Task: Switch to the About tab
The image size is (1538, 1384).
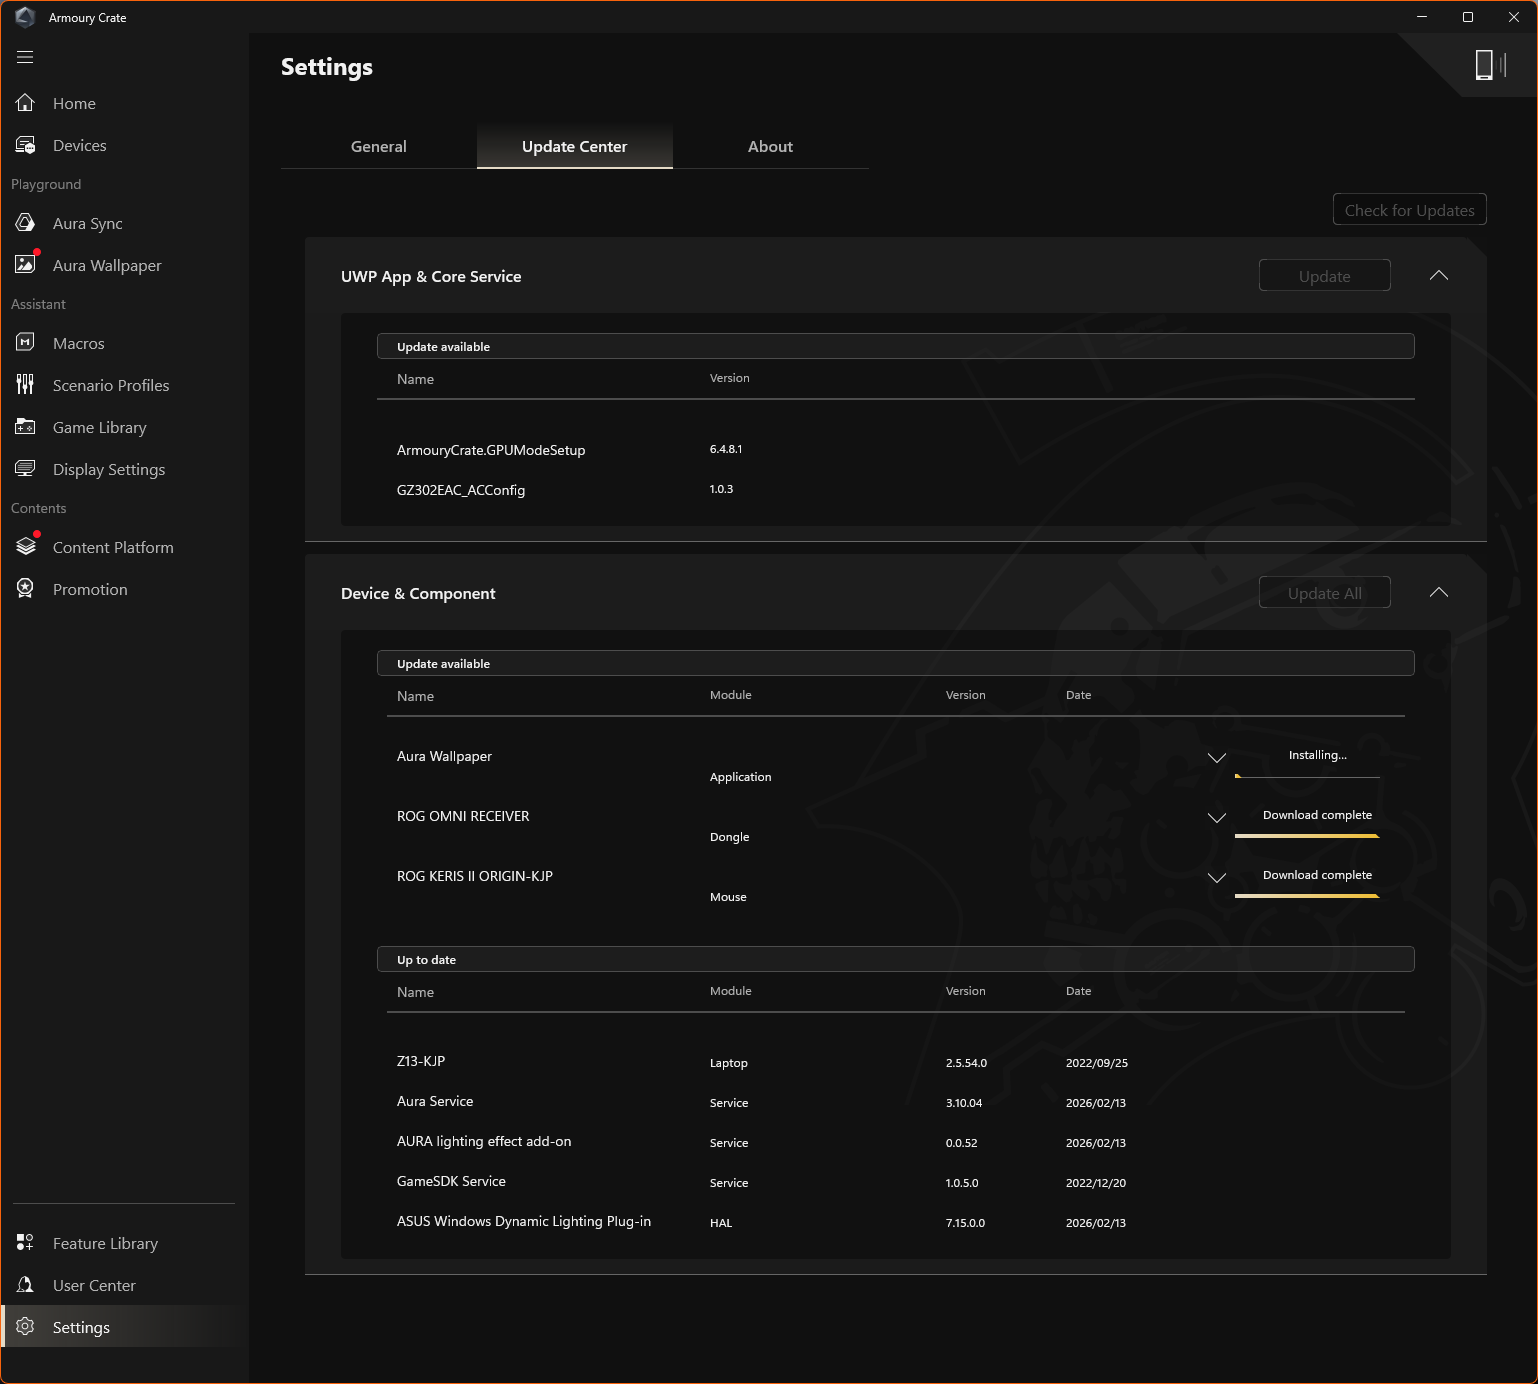Action: click(x=770, y=146)
